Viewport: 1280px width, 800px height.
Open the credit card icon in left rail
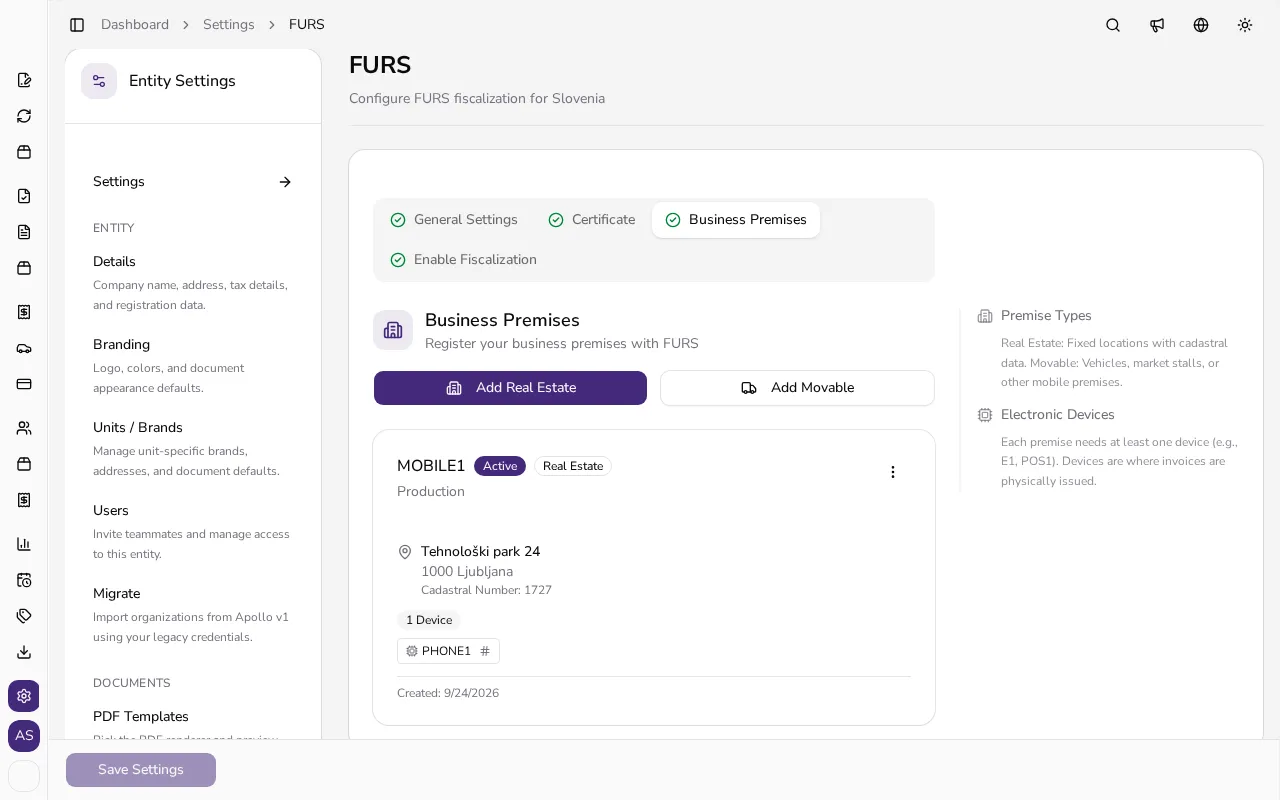point(24,384)
